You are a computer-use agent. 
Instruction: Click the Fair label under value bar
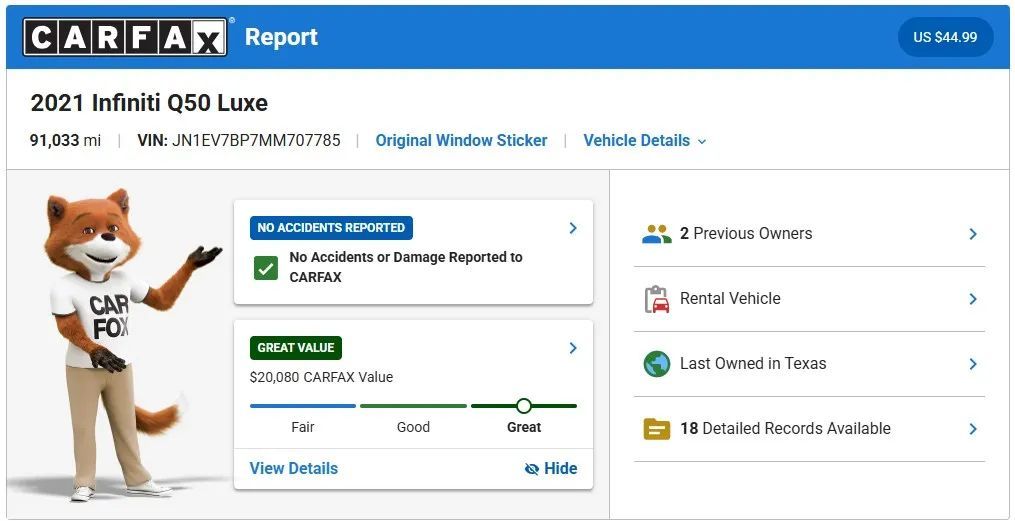coord(303,427)
